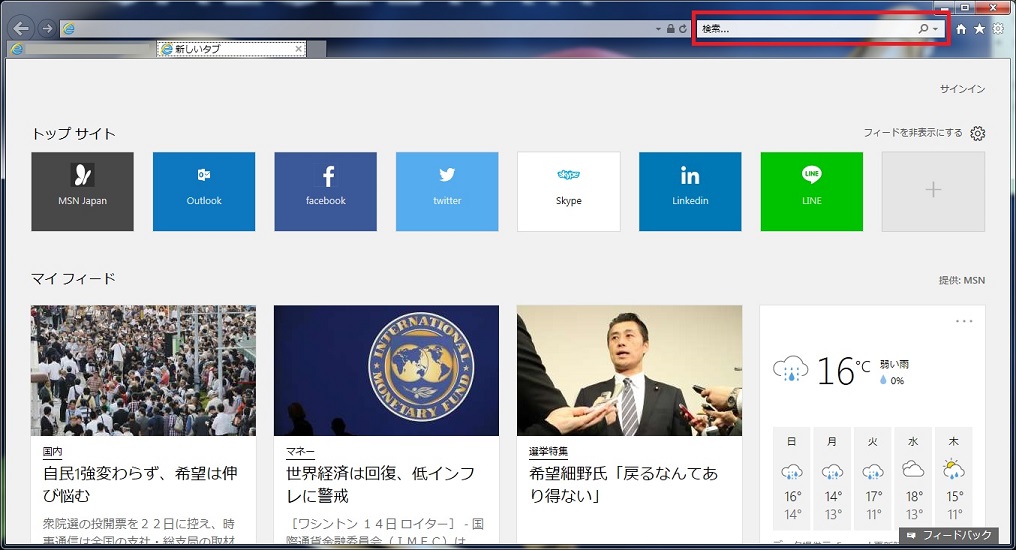Click the マネー category label

(300, 452)
